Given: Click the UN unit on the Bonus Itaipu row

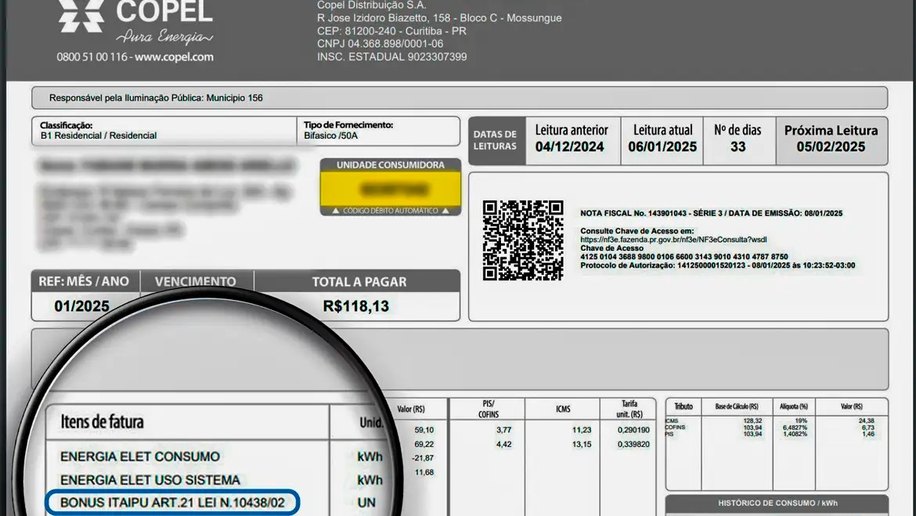Looking at the screenshot, I should (x=367, y=503).
